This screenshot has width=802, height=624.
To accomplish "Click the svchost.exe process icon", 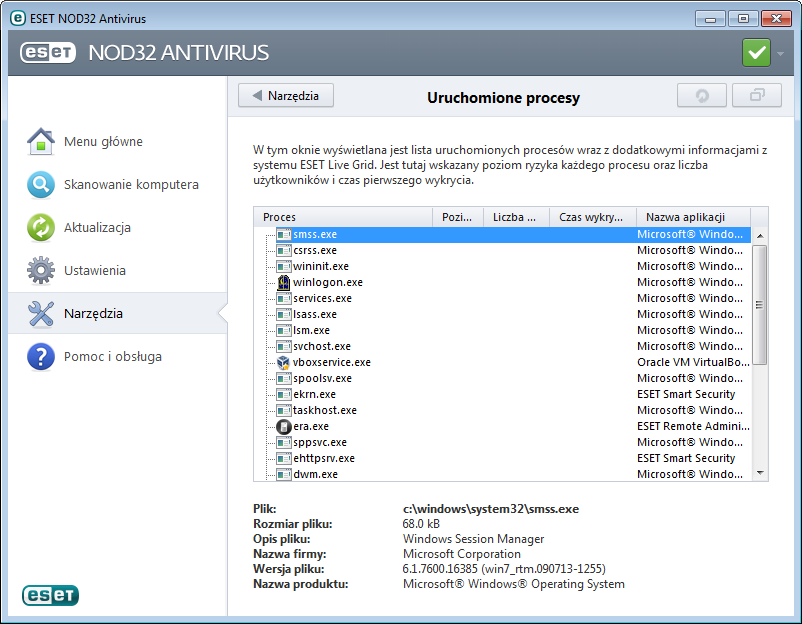I will coord(283,346).
